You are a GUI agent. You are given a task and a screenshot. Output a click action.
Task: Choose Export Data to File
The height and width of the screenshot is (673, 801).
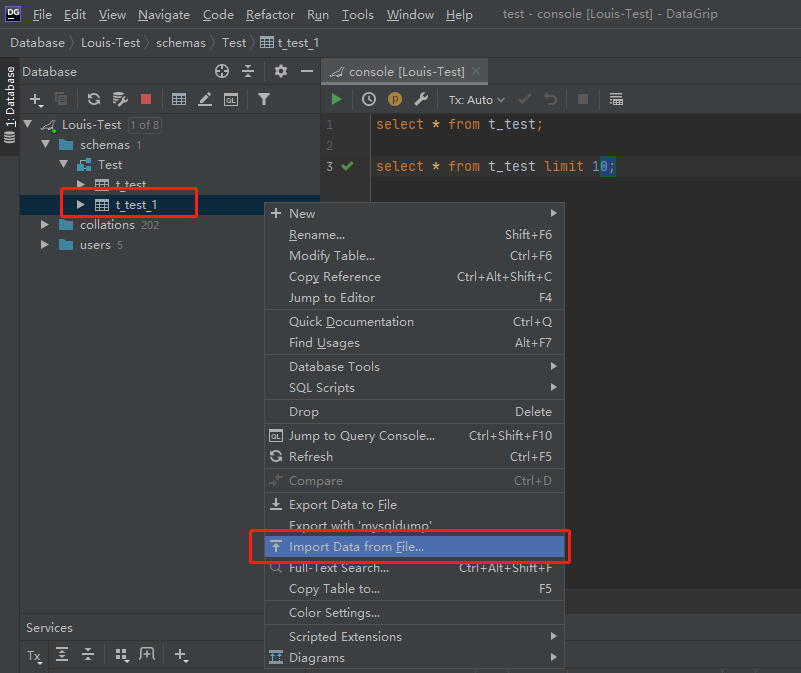click(414, 505)
